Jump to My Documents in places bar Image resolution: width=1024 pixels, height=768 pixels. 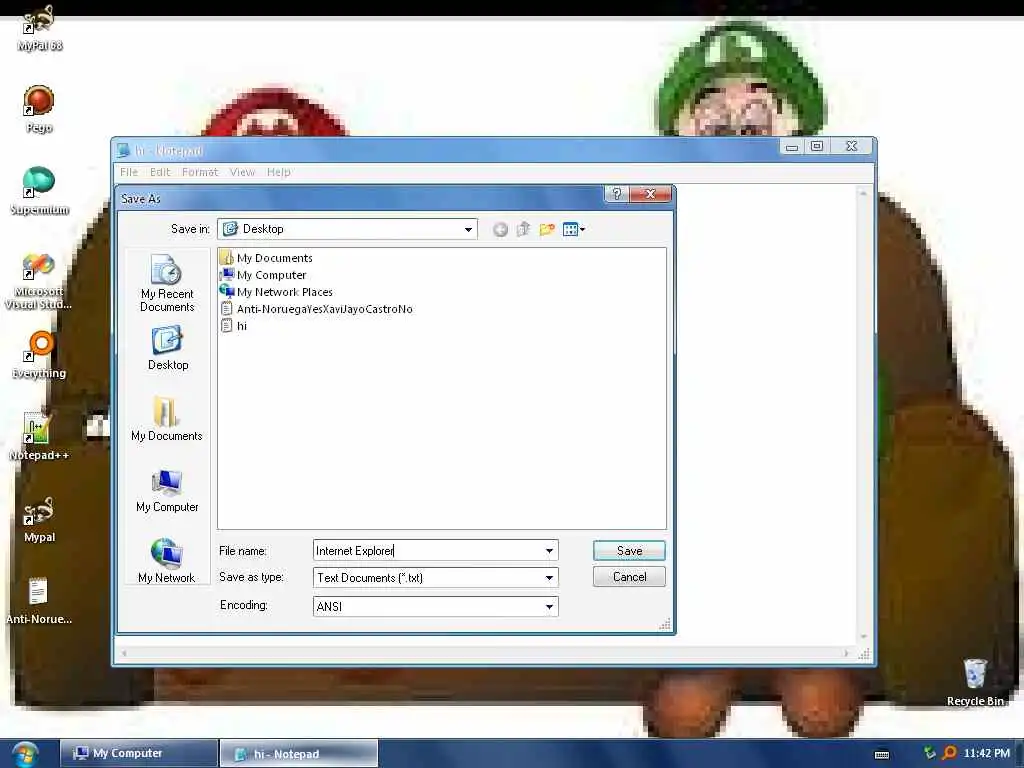tap(167, 419)
